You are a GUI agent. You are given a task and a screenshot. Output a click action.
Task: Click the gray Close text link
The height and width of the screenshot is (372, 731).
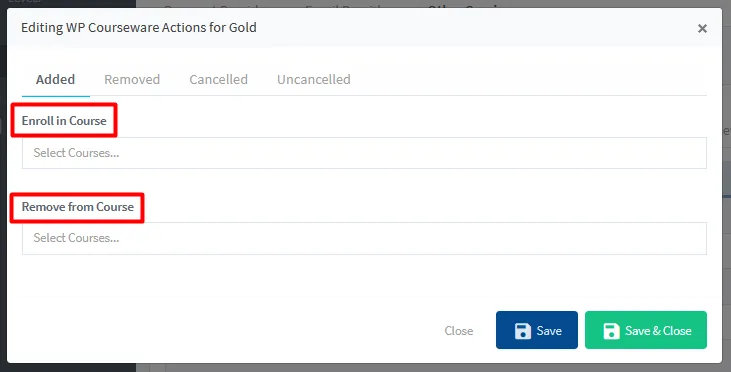click(x=459, y=331)
